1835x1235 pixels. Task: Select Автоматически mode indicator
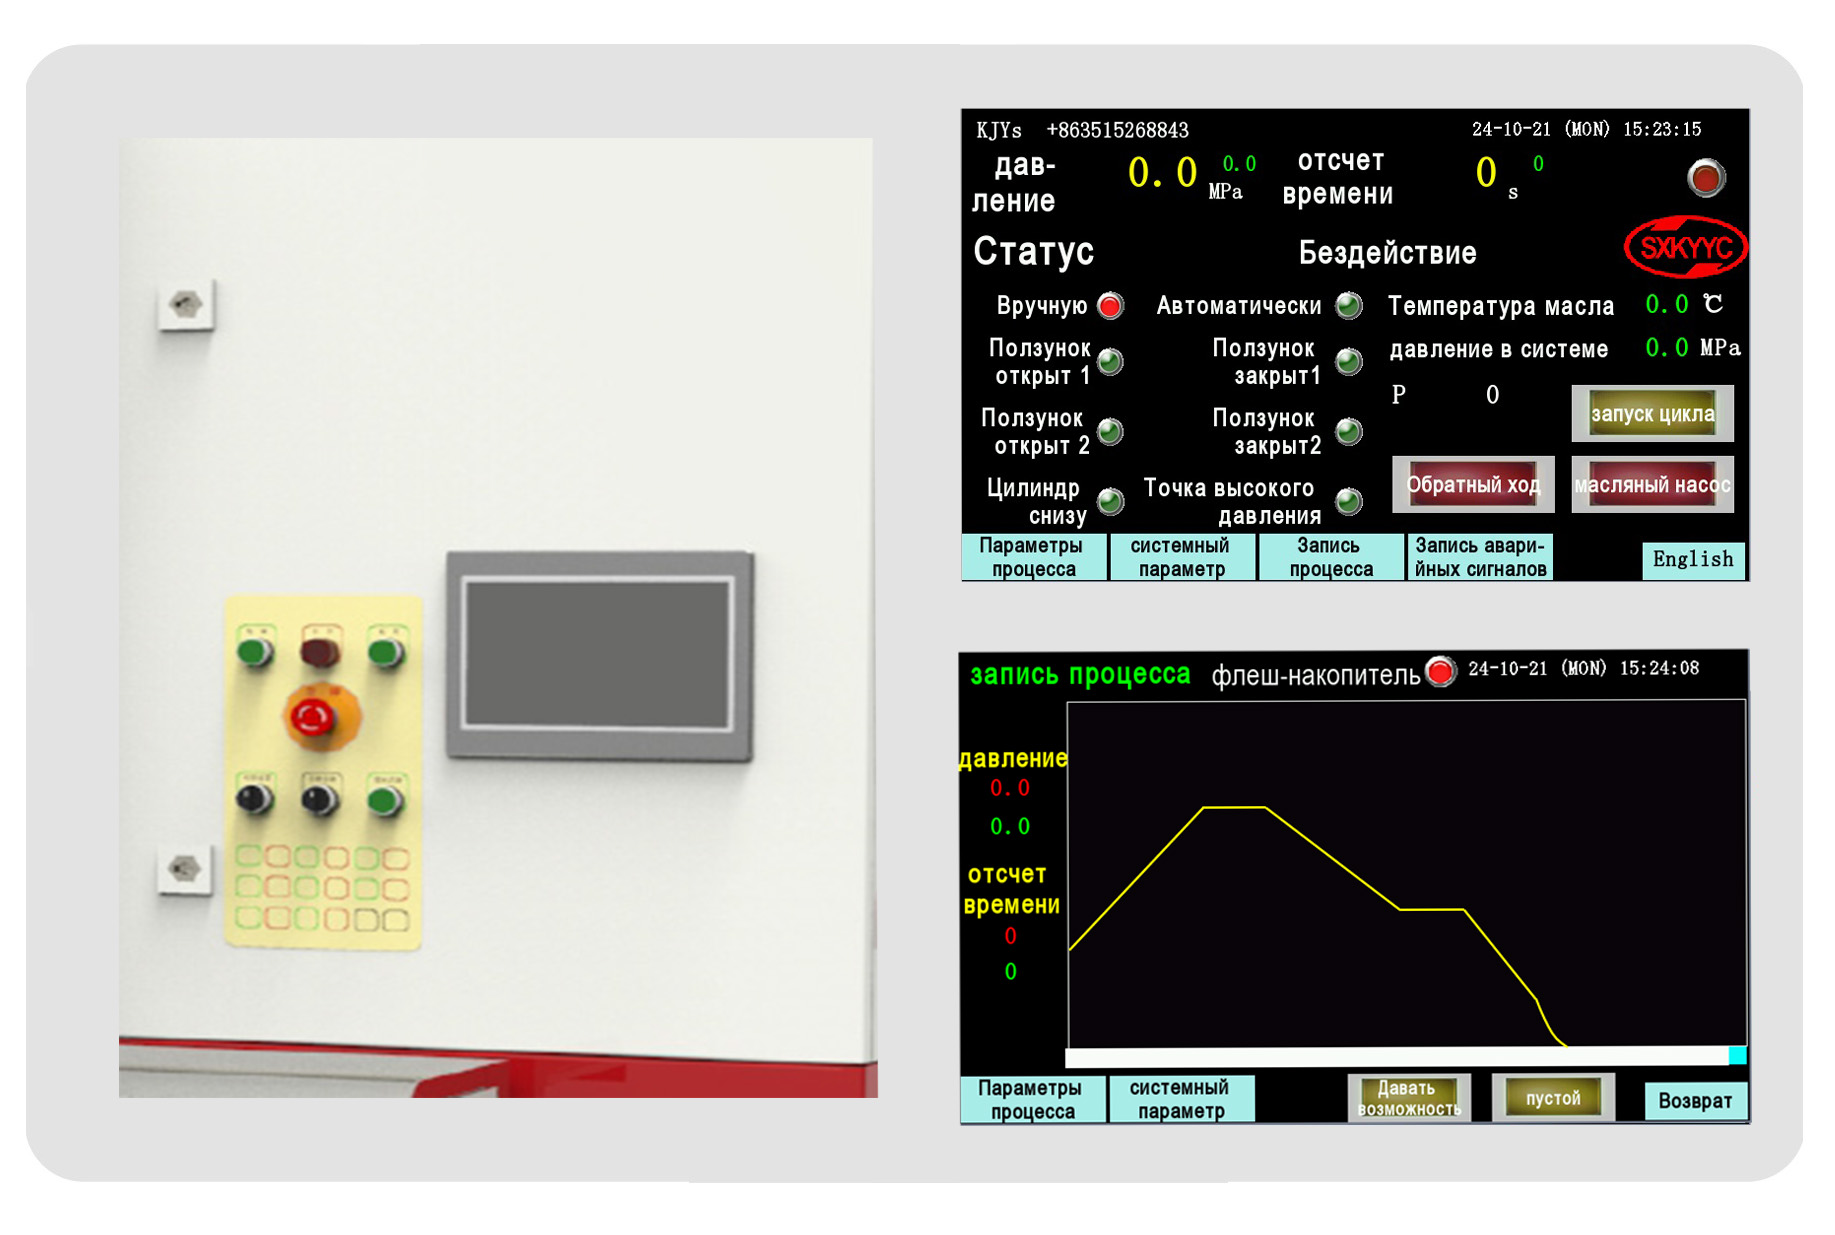pos(1349,306)
